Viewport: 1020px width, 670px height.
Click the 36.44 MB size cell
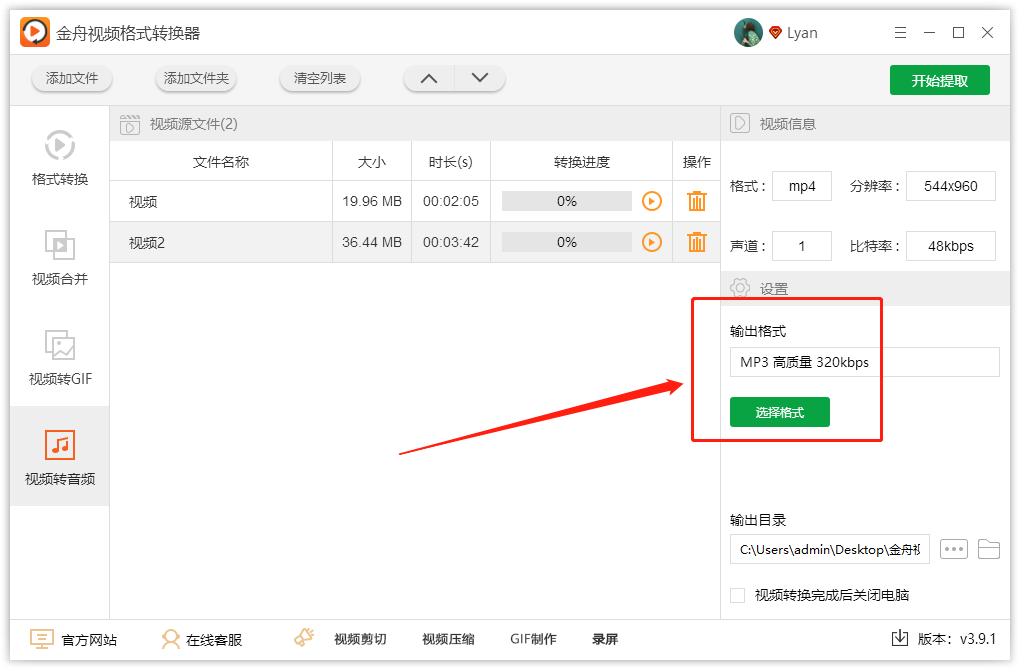372,243
